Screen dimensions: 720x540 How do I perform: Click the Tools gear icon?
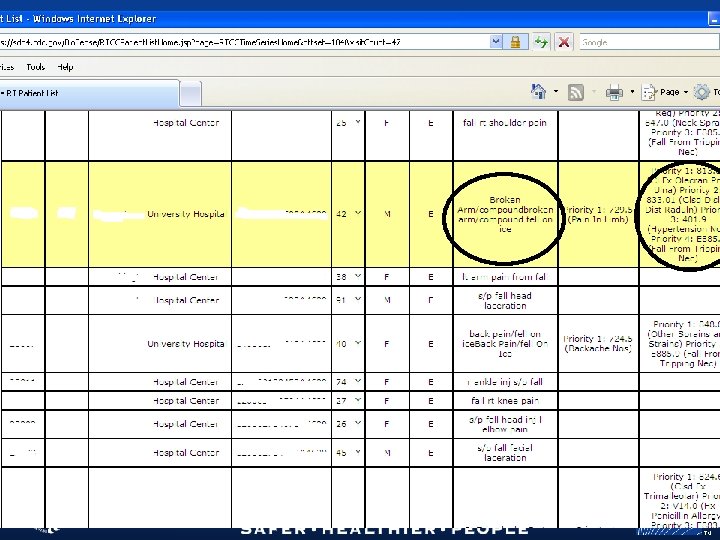[702, 92]
